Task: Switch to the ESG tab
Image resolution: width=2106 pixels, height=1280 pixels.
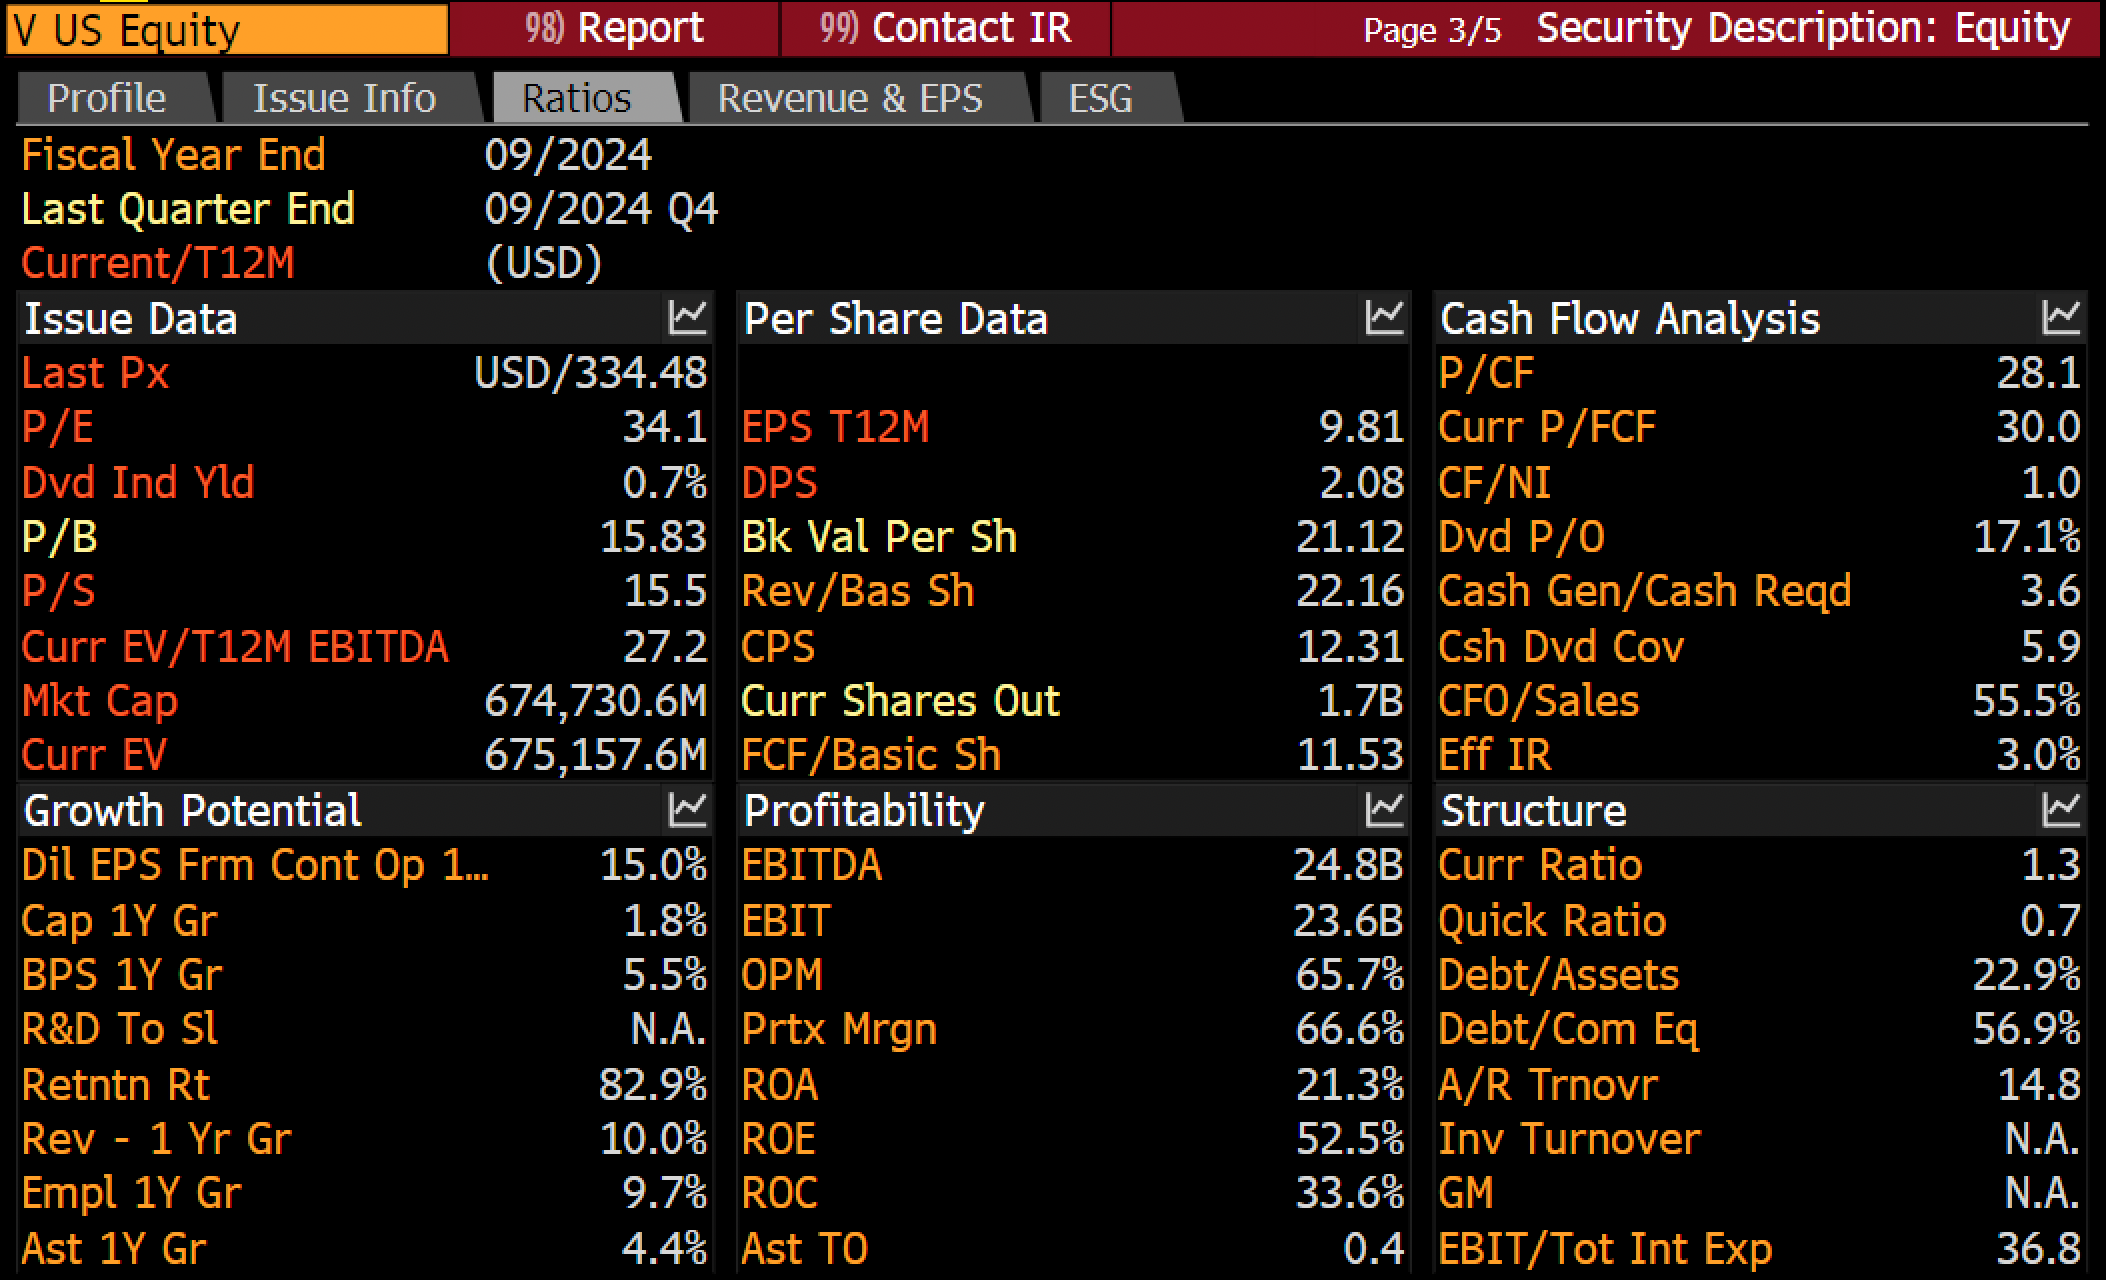Action: coord(1101,98)
